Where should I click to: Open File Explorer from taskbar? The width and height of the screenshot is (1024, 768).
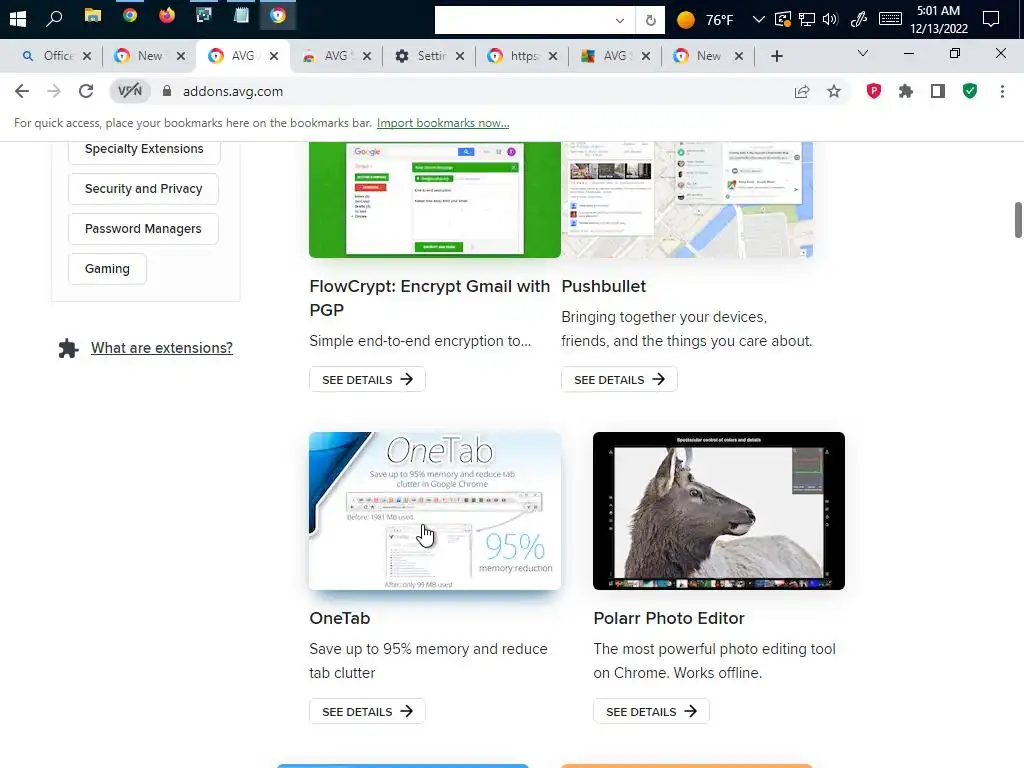tap(93, 16)
